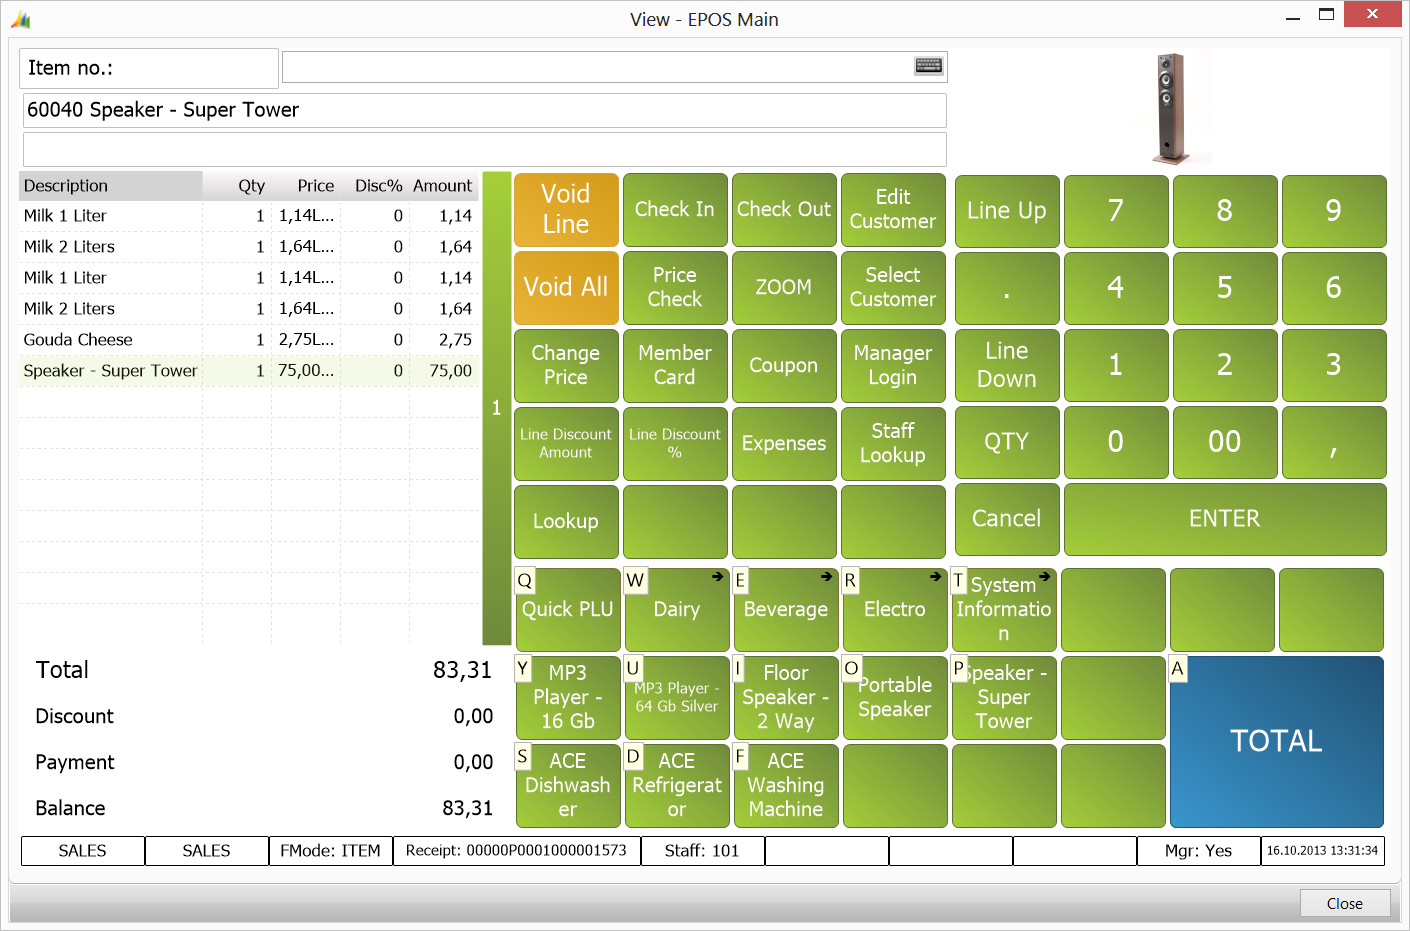Click Member Card button
This screenshot has width=1410, height=931.
point(675,365)
